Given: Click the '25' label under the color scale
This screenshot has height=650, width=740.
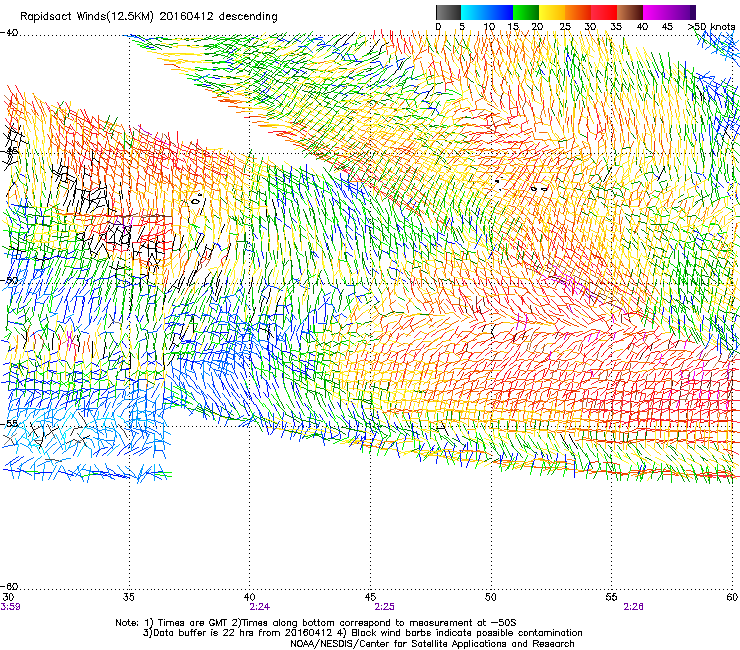Looking at the screenshot, I should (x=565, y=27).
